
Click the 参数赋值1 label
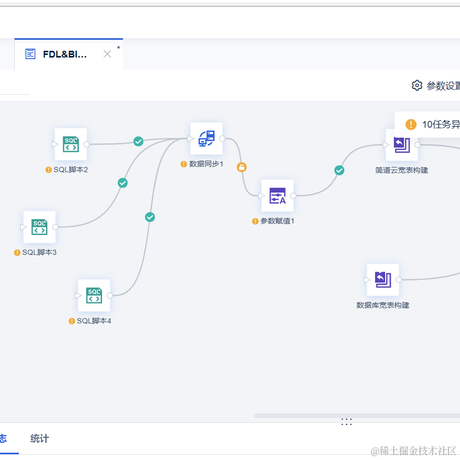click(x=277, y=221)
